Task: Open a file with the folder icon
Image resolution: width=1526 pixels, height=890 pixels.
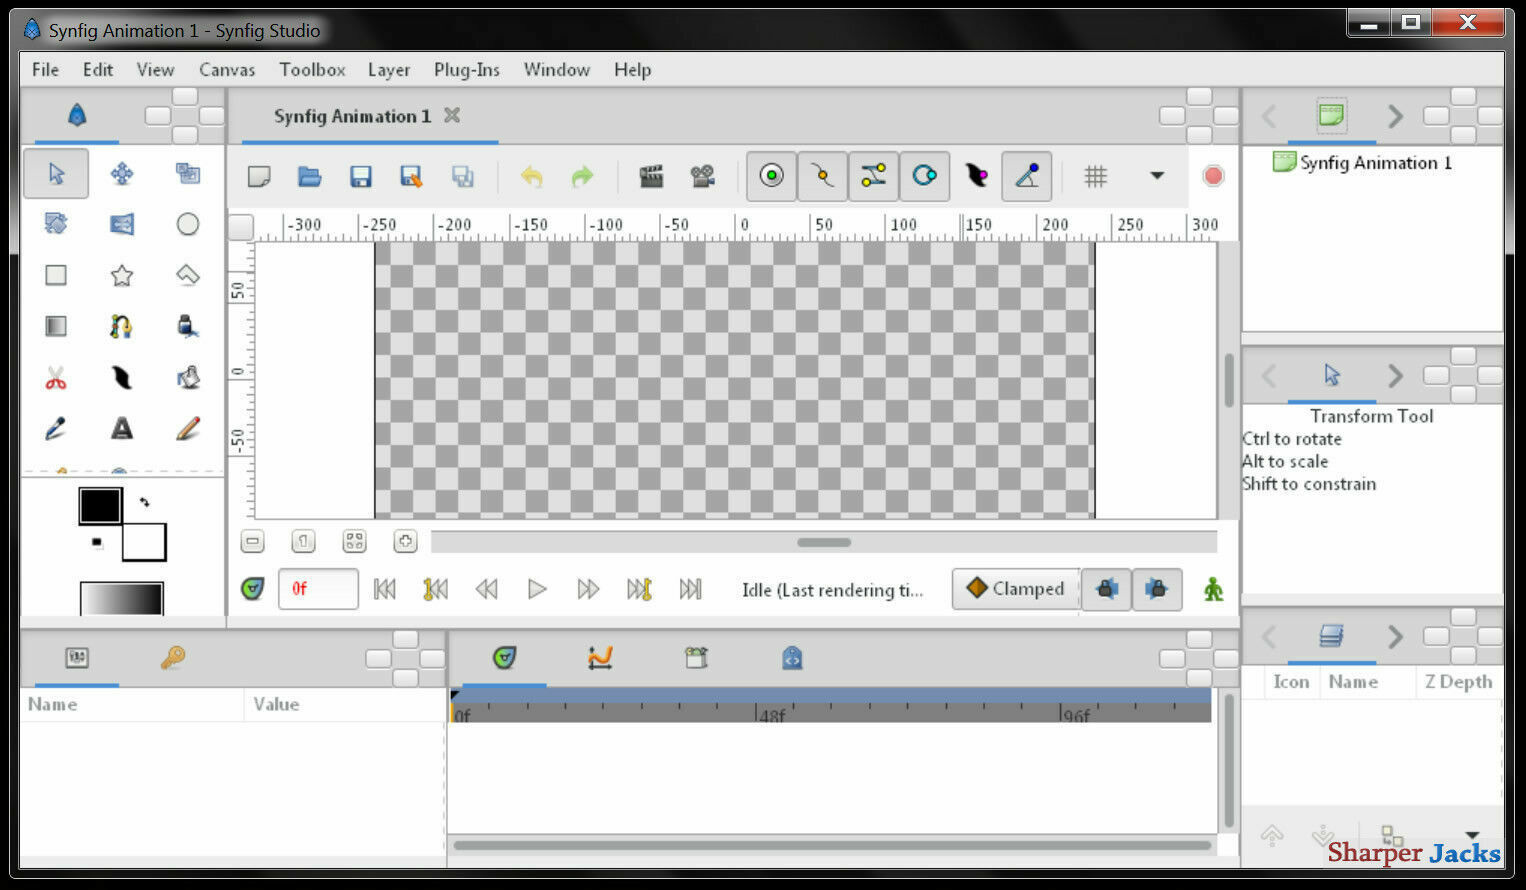Action: click(310, 177)
